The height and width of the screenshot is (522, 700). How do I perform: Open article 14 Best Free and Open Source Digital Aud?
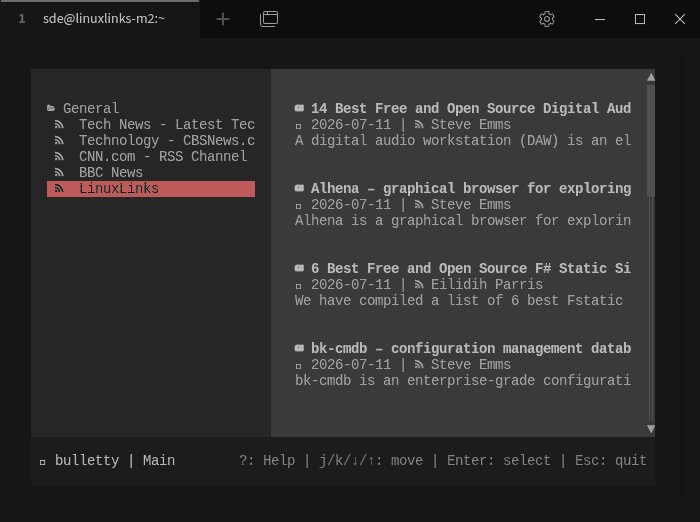[471, 108]
